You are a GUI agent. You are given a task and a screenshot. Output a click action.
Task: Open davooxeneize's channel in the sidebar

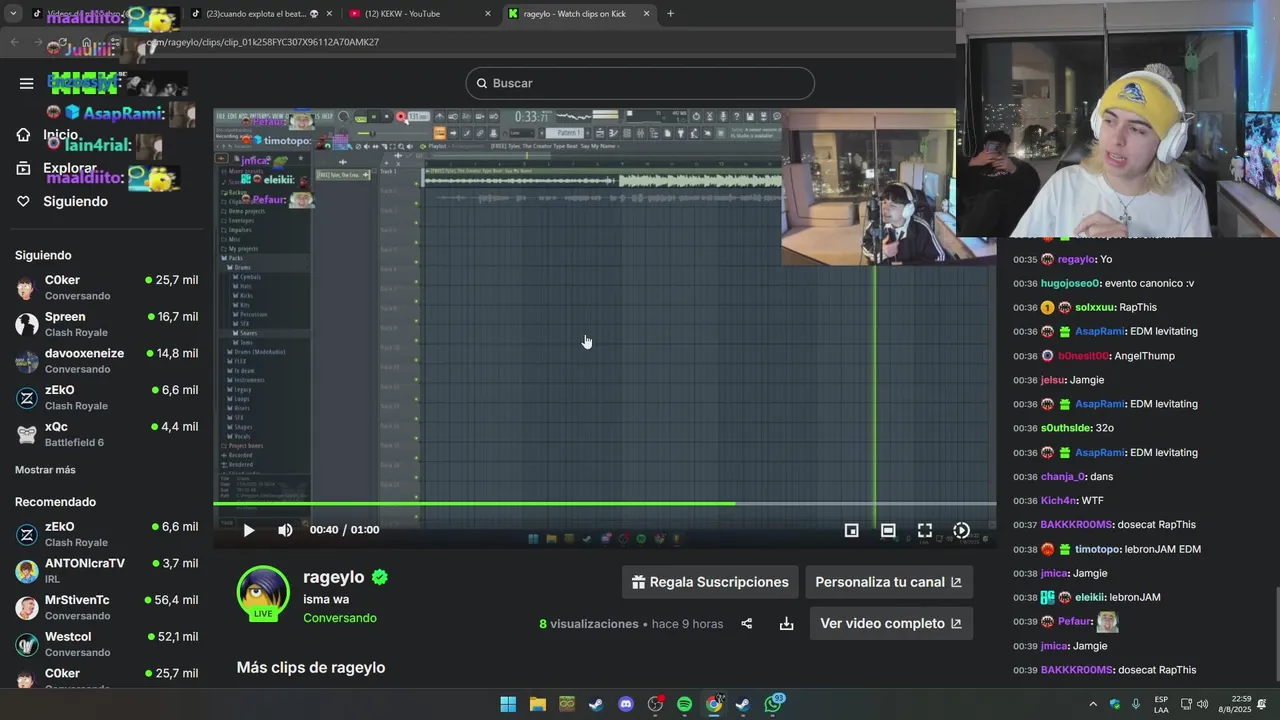coord(106,361)
